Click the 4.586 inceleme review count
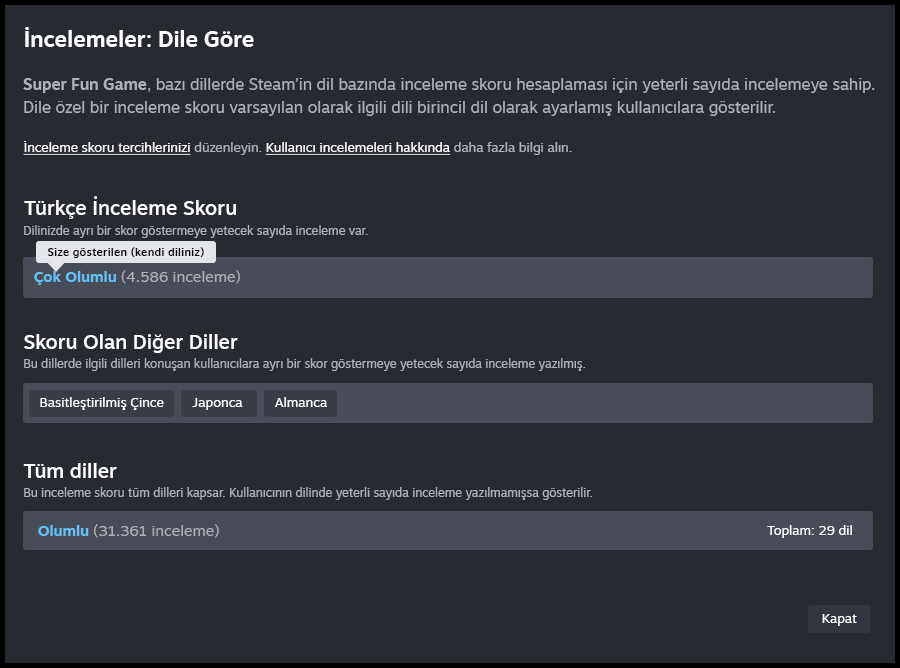Screen dimensions: 900x668 [181, 277]
